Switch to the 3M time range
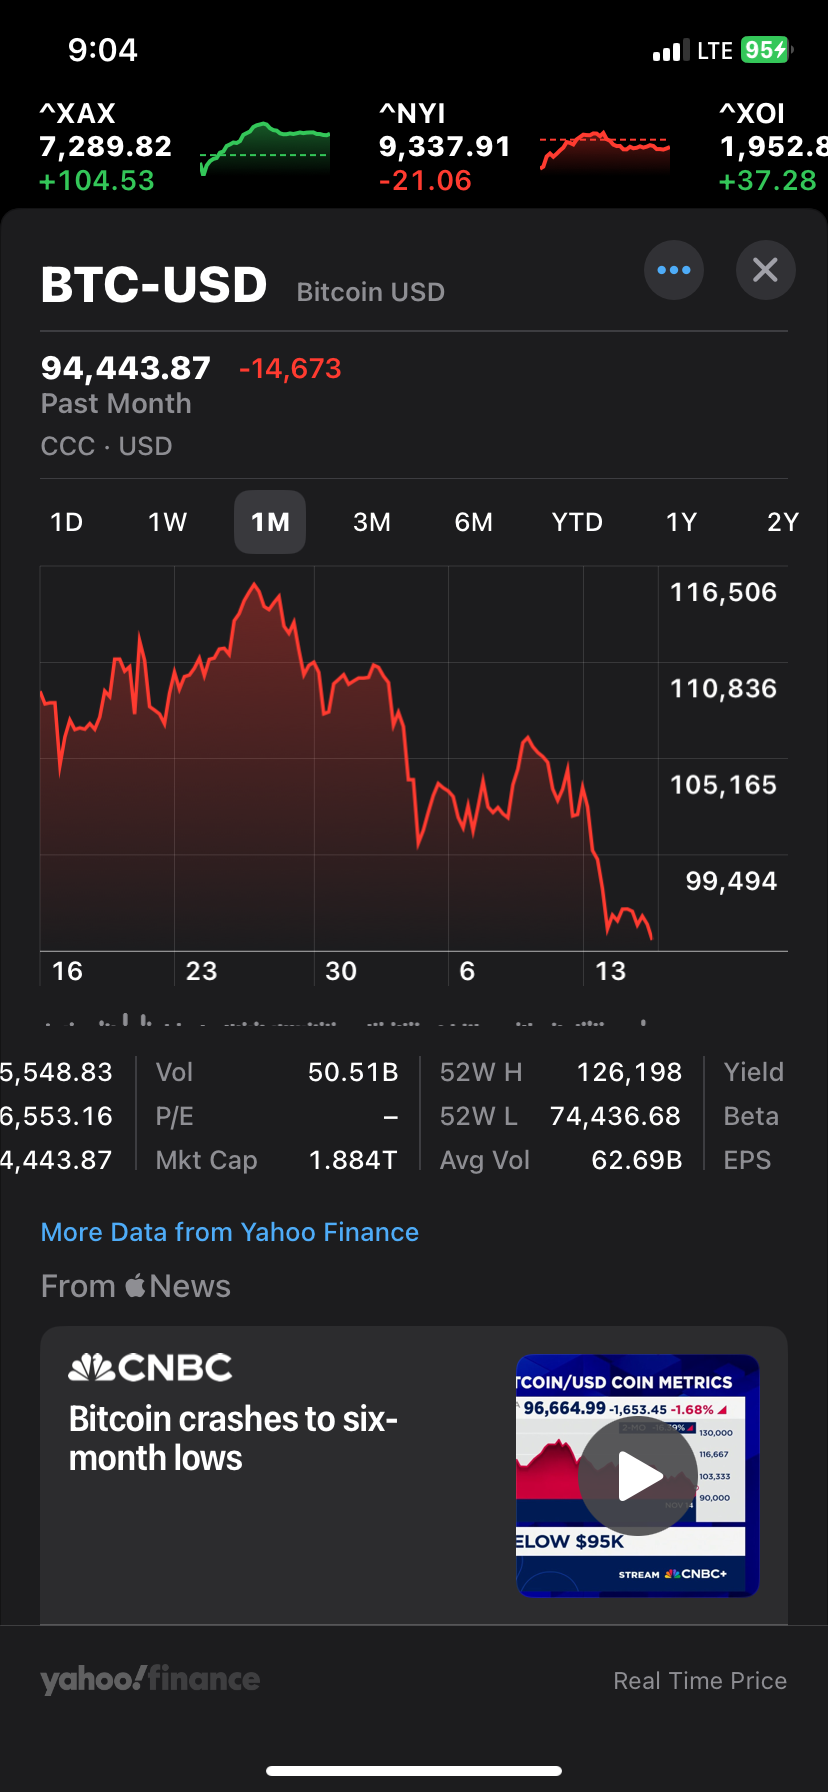828x1792 pixels. click(x=372, y=522)
